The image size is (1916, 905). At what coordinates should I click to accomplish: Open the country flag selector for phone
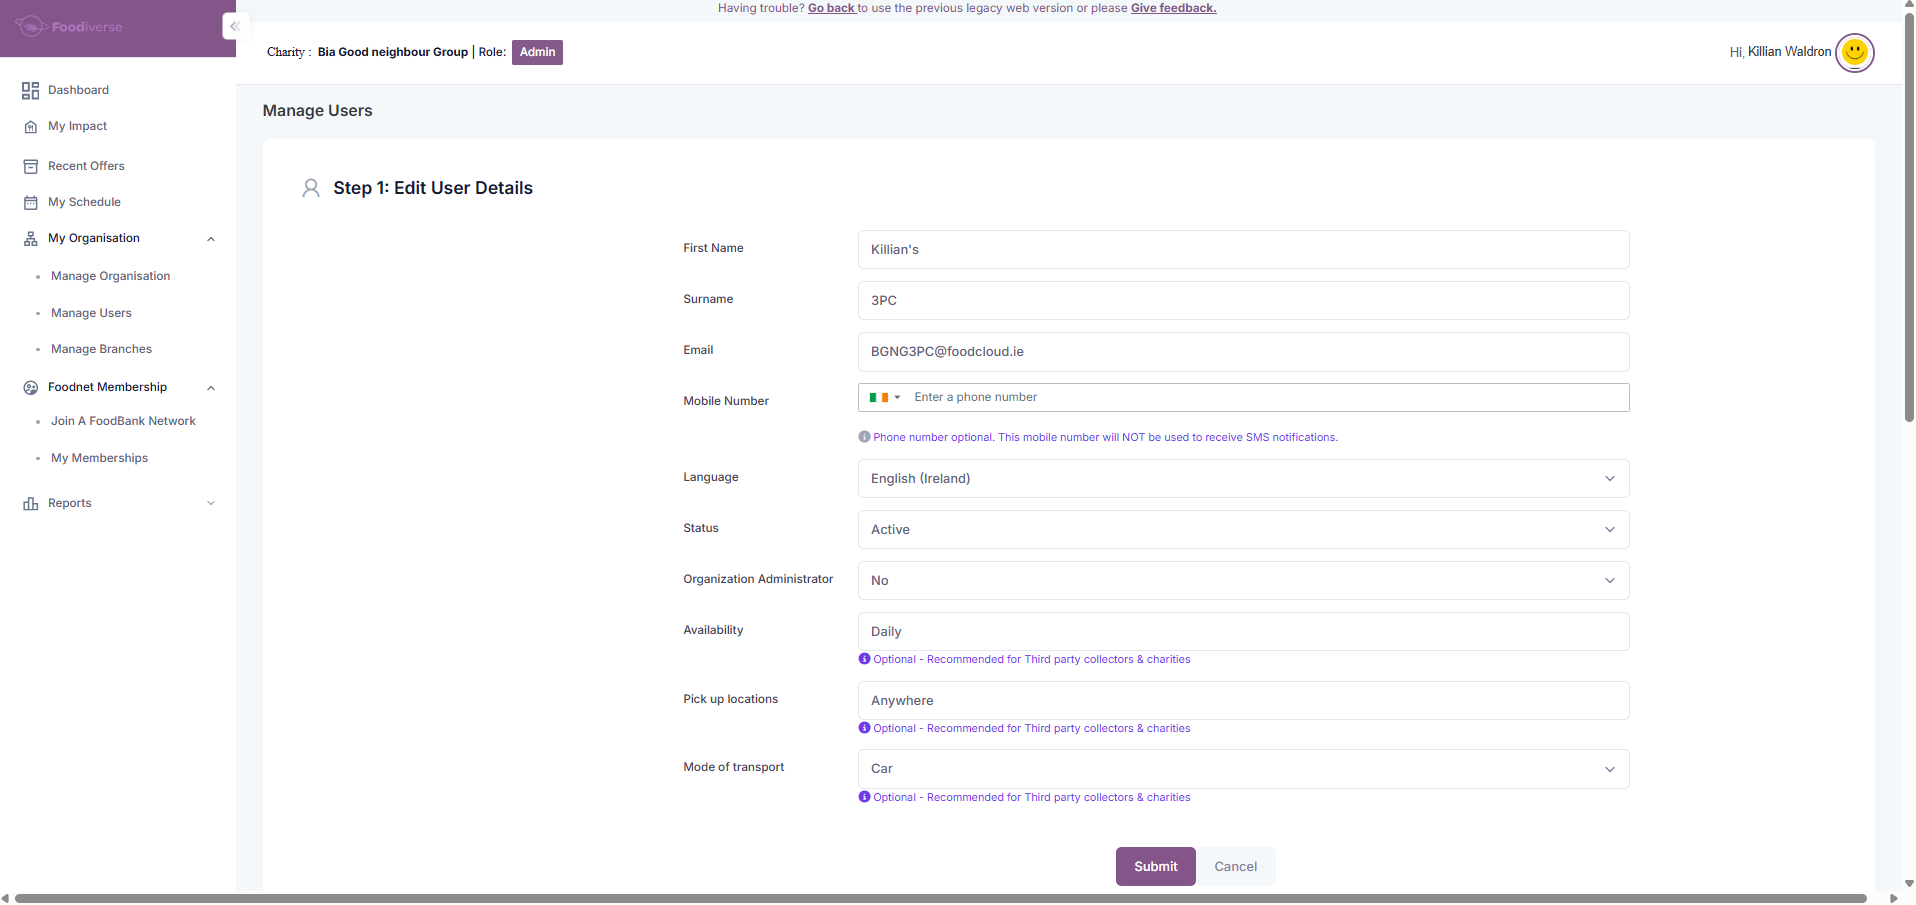click(x=885, y=398)
